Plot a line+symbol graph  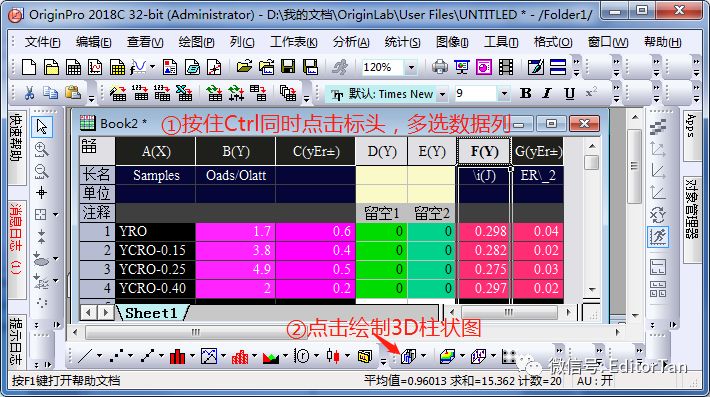pyautogui.click(x=147, y=356)
